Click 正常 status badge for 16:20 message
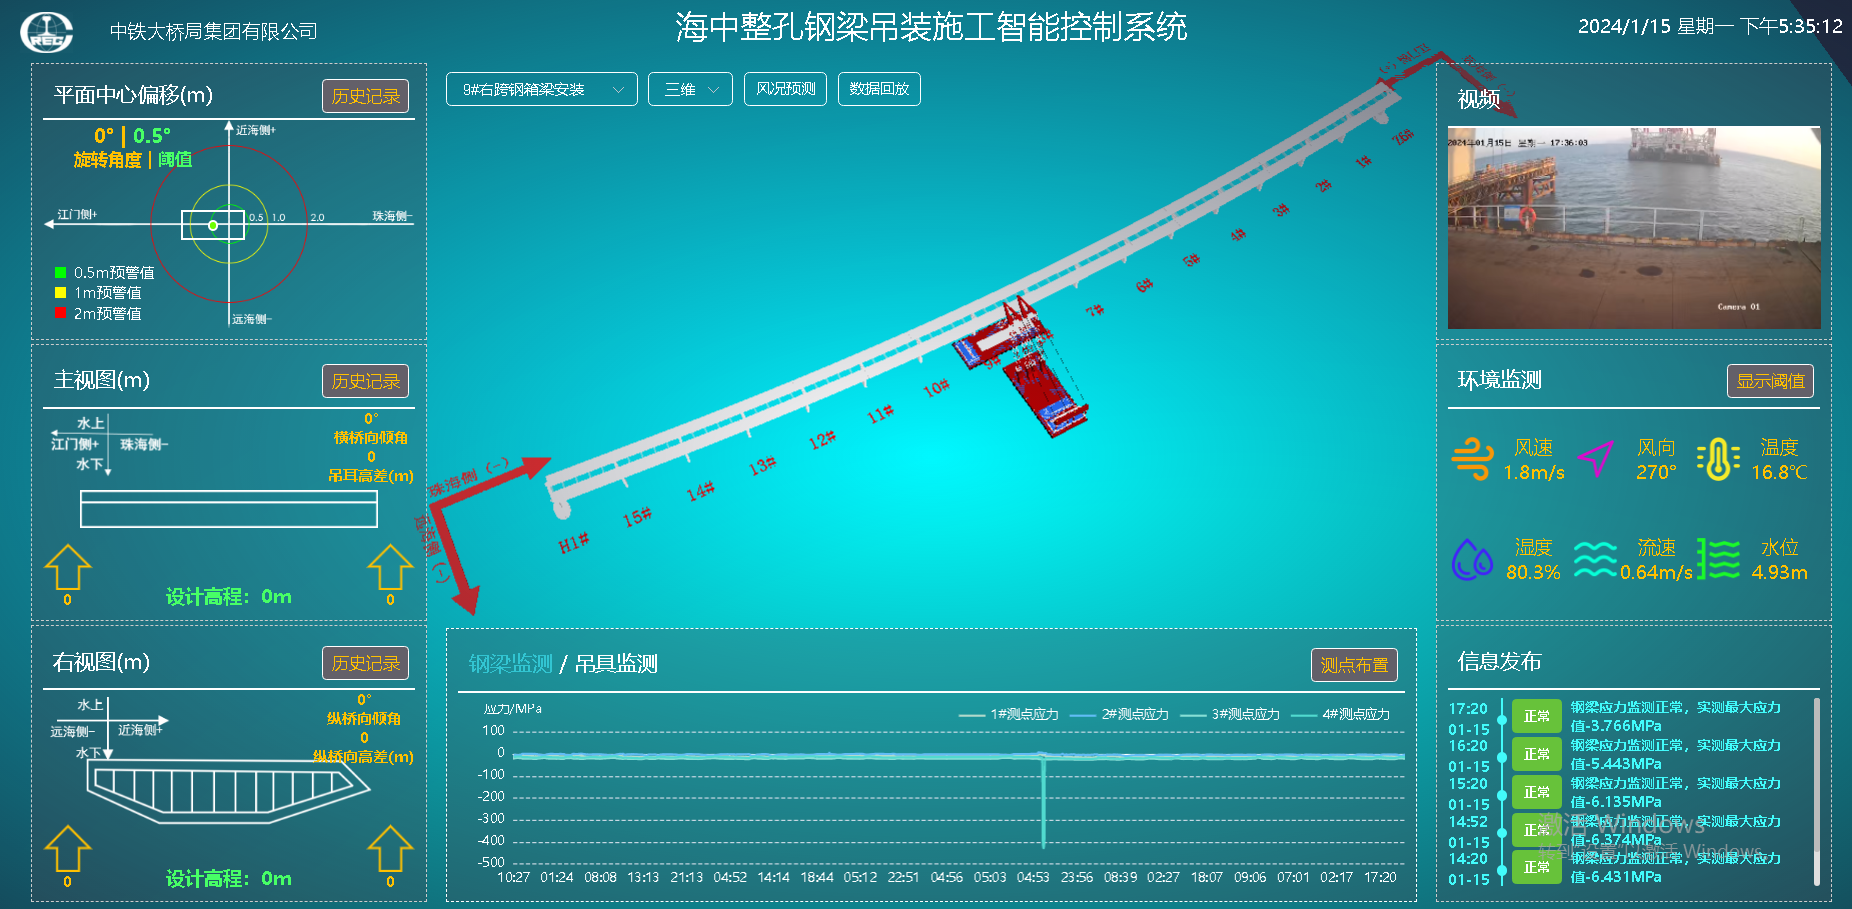 pos(1536,754)
